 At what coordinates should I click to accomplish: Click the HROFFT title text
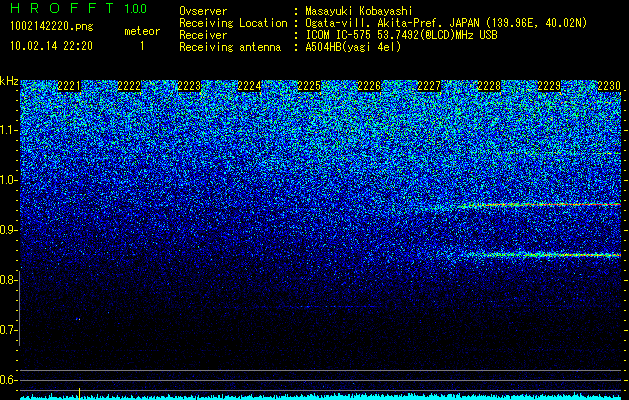(x=62, y=8)
